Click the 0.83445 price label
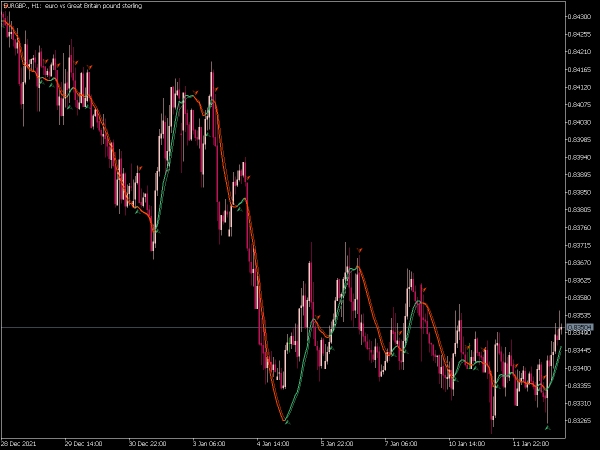This screenshot has width=600, height=450. click(579, 351)
